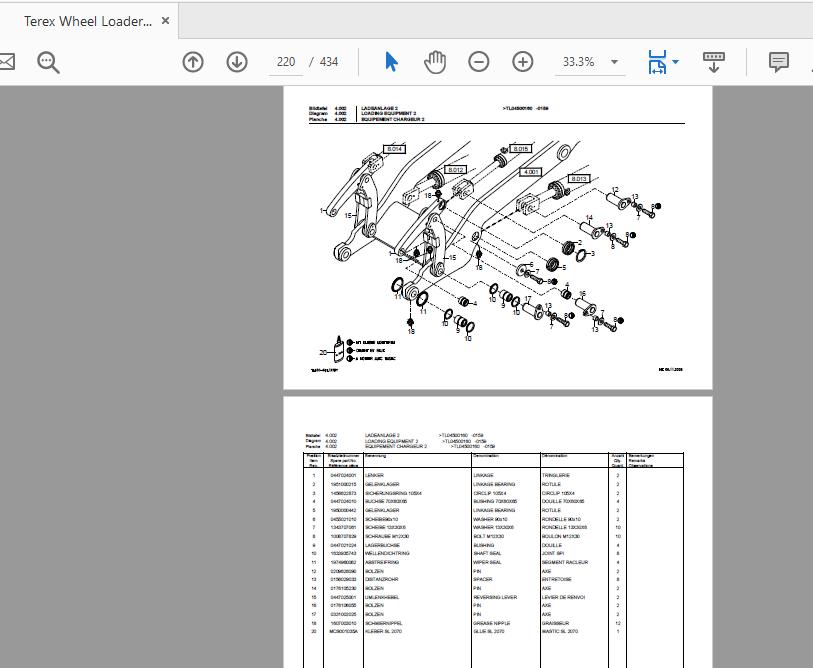813x668 pixels.
Task: Open the Comment tool
Action: 778,61
